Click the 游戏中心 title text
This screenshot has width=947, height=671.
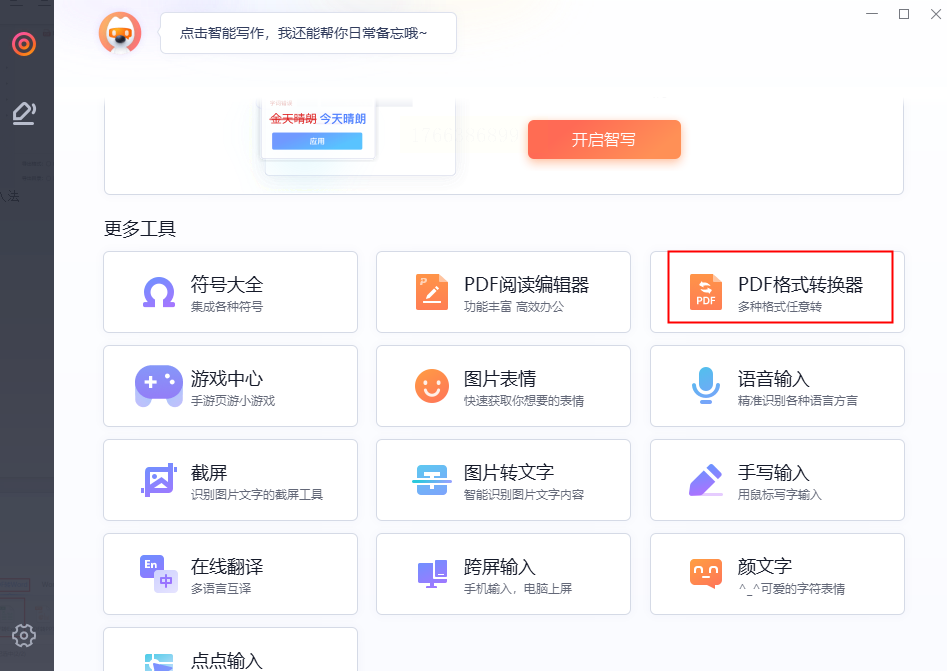(x=227, y=379)
